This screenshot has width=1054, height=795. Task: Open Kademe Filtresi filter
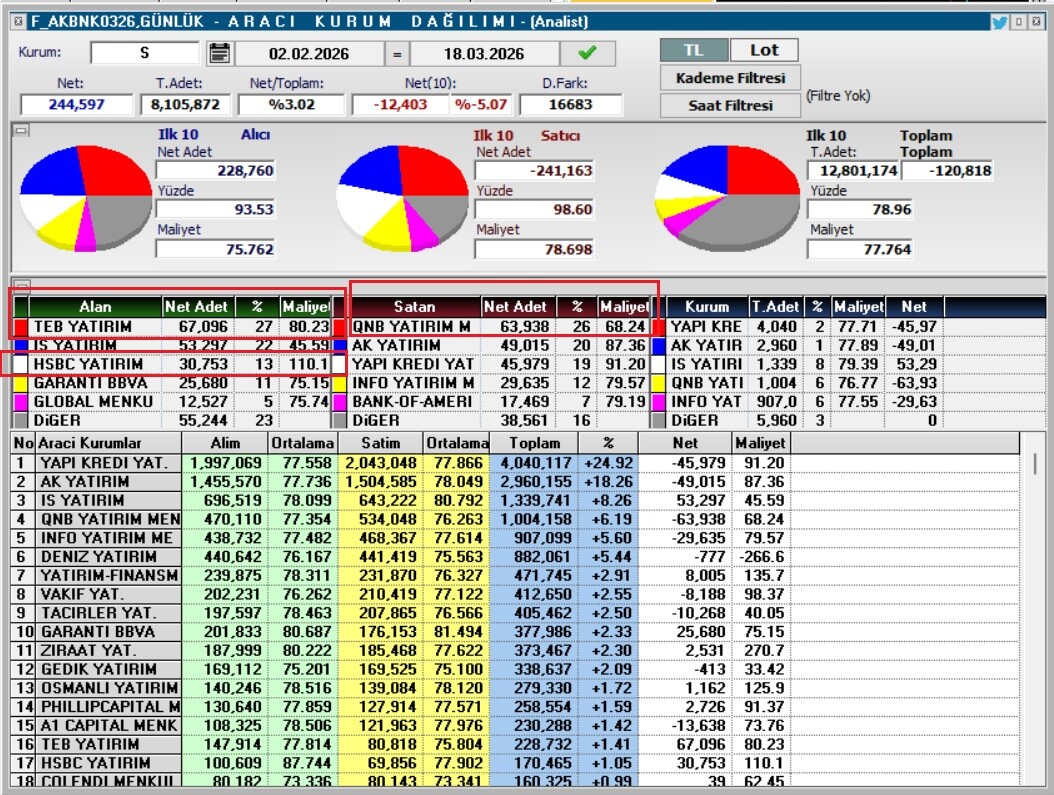pos(730,78)
